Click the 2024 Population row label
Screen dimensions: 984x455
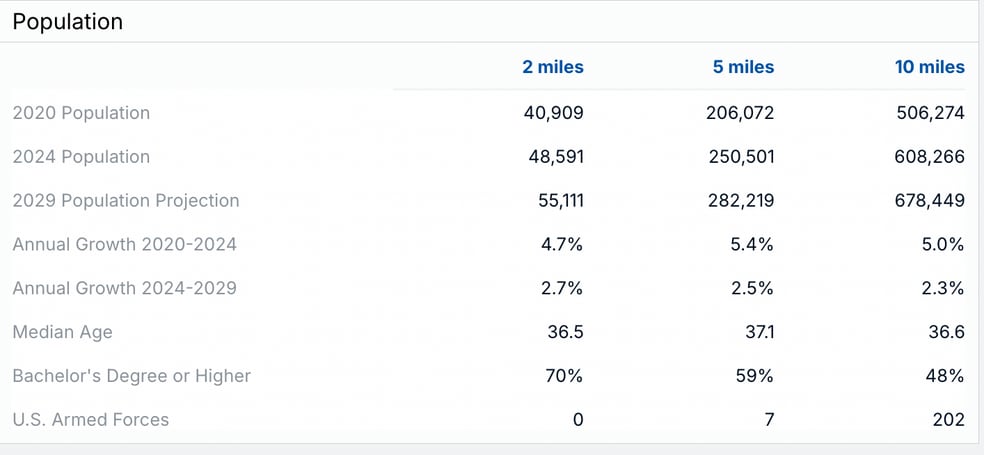pos(81,157)
